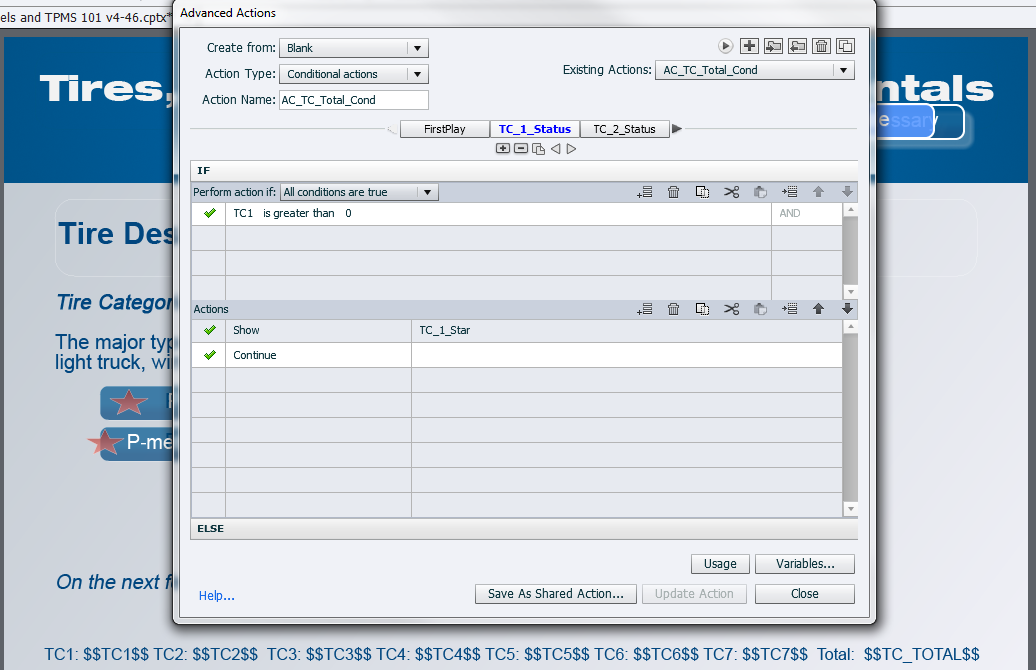Click the Variables... button

point(804,564)
